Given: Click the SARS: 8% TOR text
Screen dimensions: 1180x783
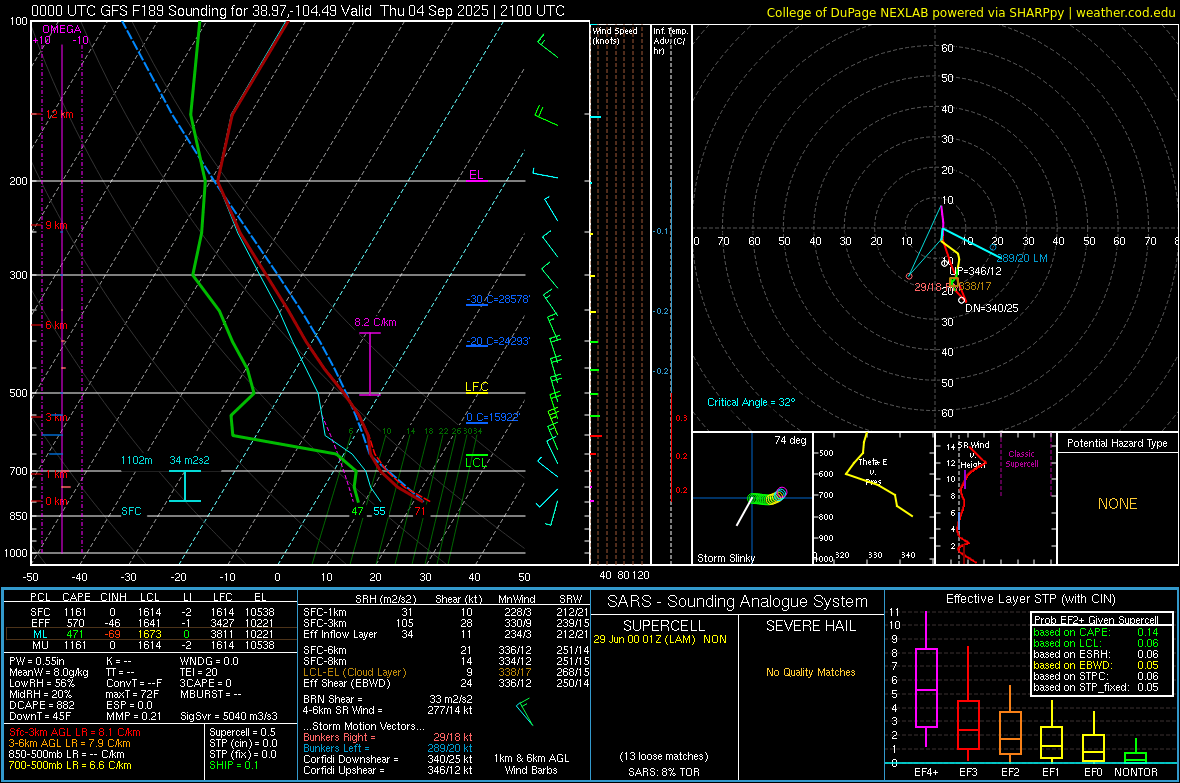Looking at the screenshot, I should [664, 772].
